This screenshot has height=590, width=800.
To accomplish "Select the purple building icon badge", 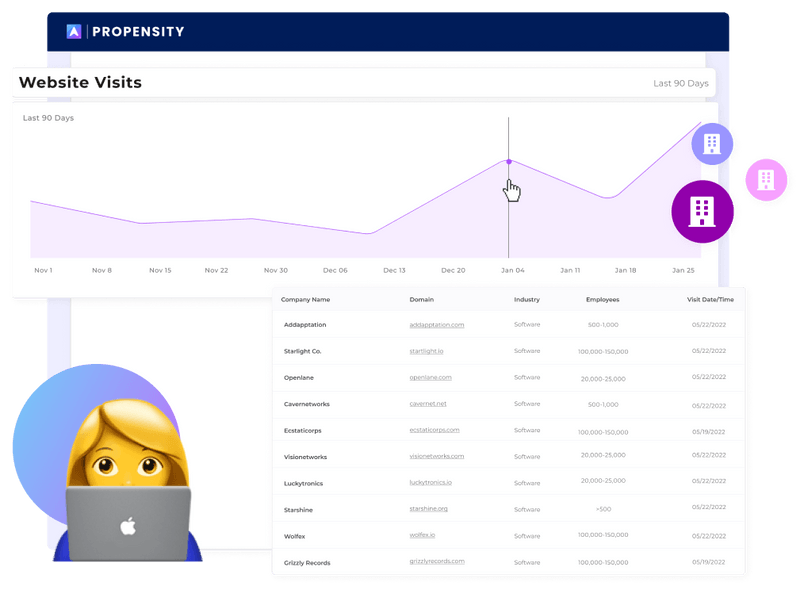I will click(704, 210).
